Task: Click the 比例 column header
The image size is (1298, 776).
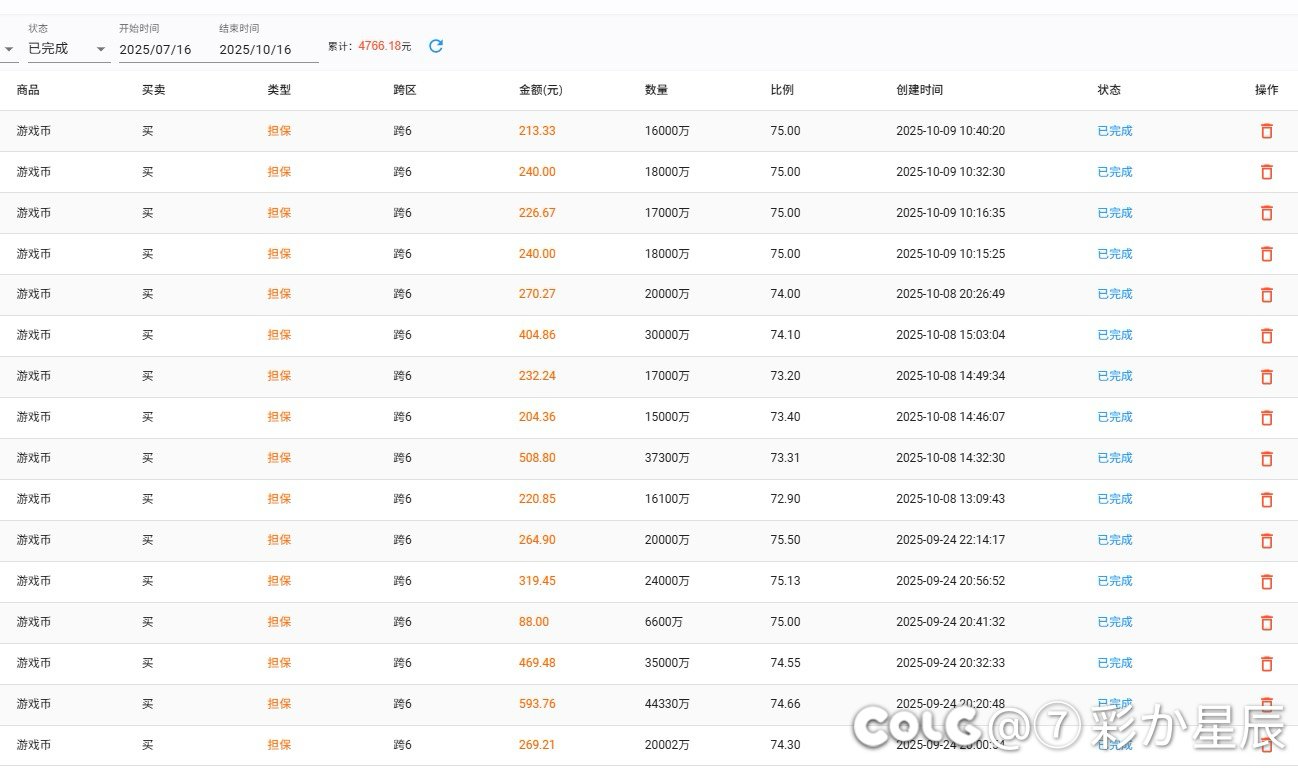Action: click(x=782, y=90)
